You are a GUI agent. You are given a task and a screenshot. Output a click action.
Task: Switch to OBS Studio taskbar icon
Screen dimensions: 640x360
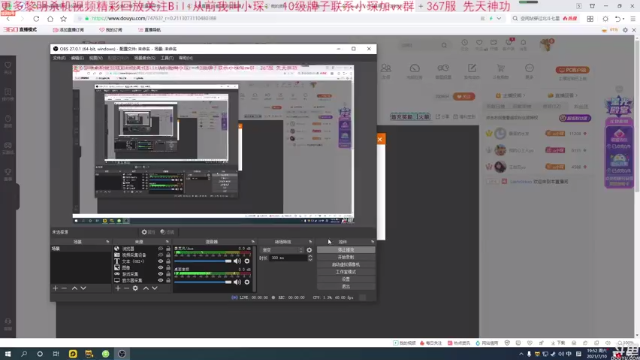pyautogui.click(x=122, y=354)
